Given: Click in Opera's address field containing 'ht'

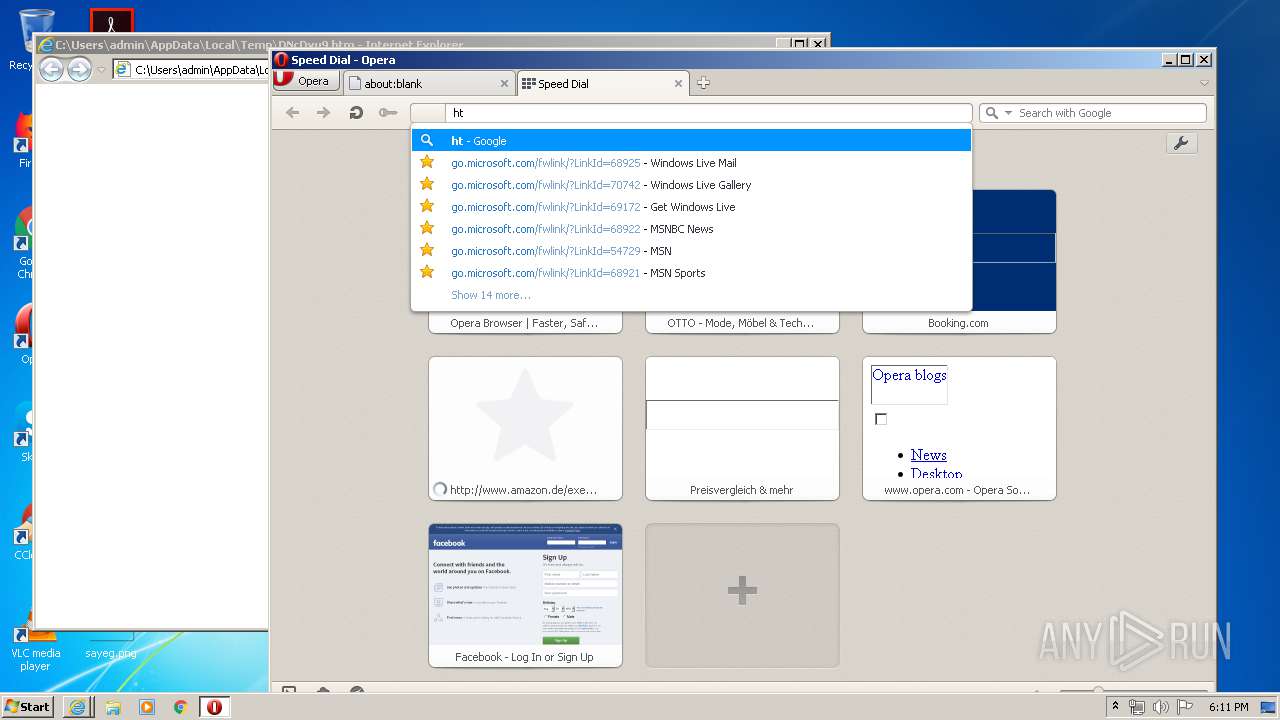Looking at the screenshot, I should [708, 113].
